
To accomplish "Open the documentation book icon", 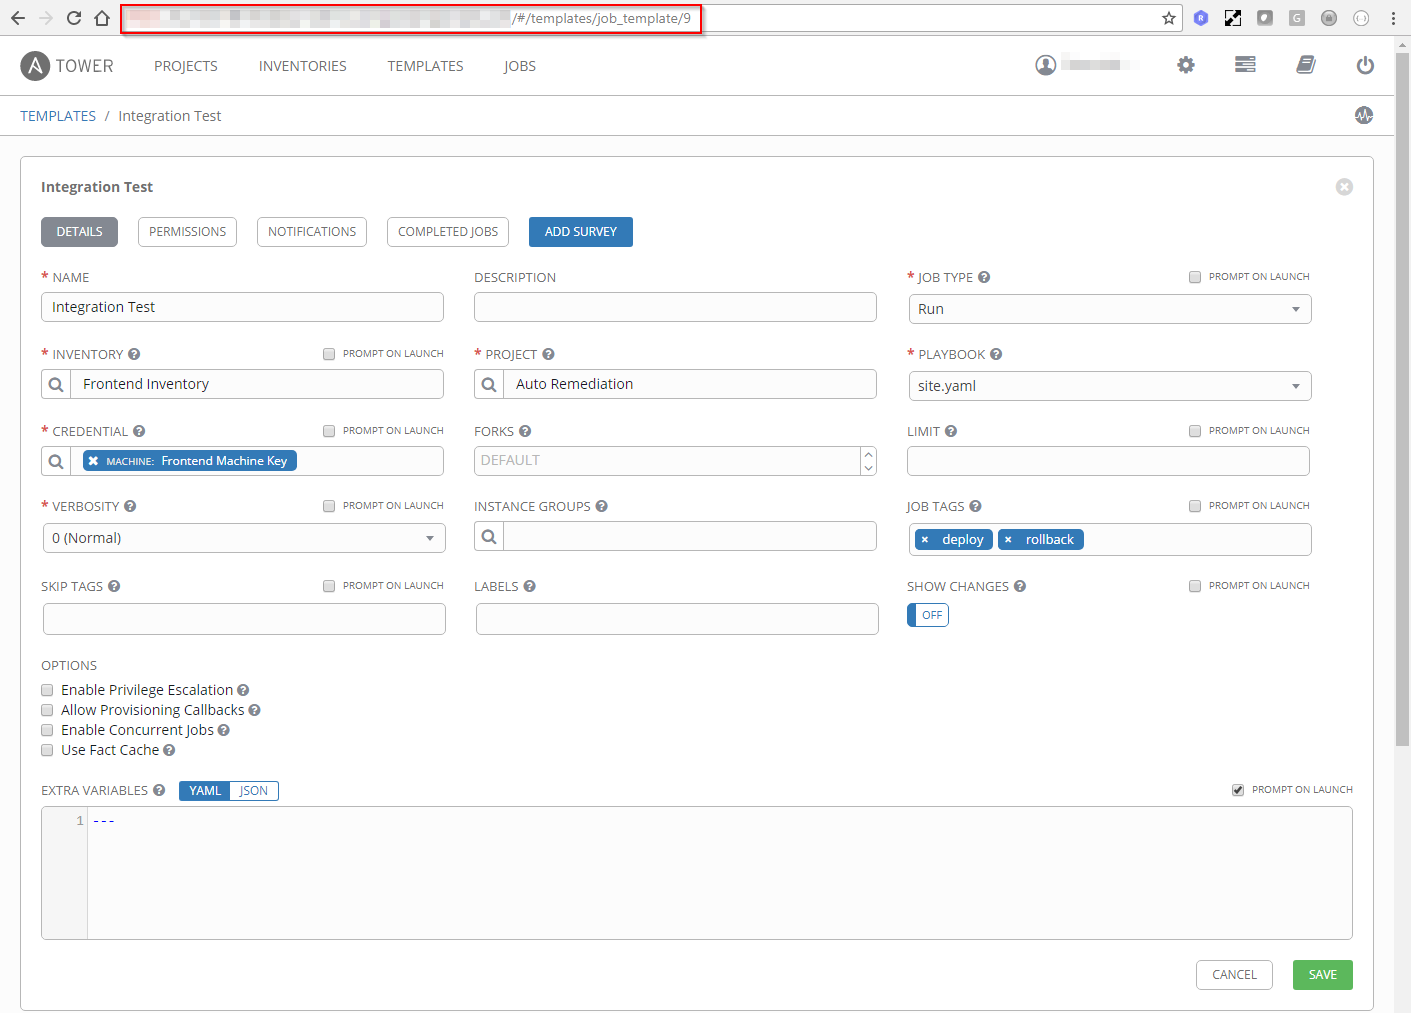I will (x=1306, y=65).
